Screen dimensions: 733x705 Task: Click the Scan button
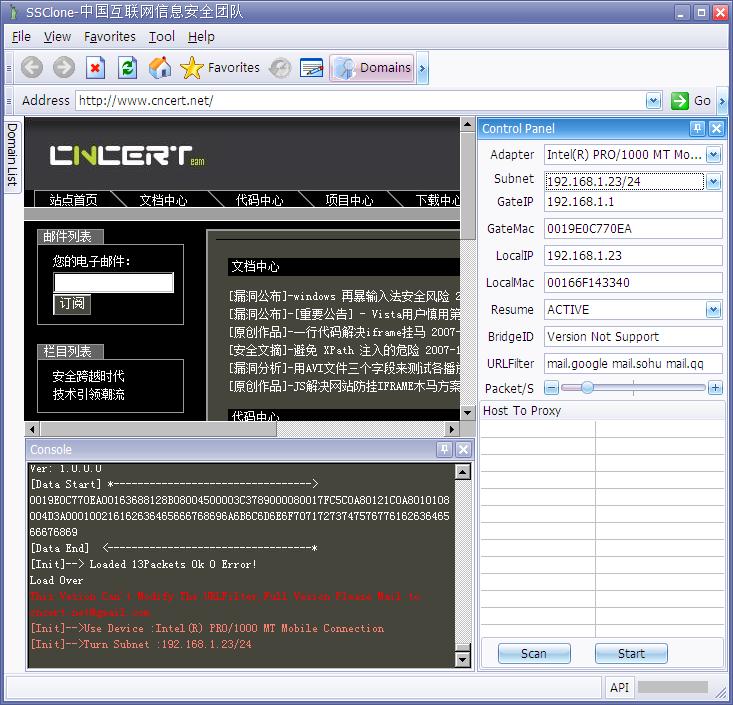click(534, 653)
